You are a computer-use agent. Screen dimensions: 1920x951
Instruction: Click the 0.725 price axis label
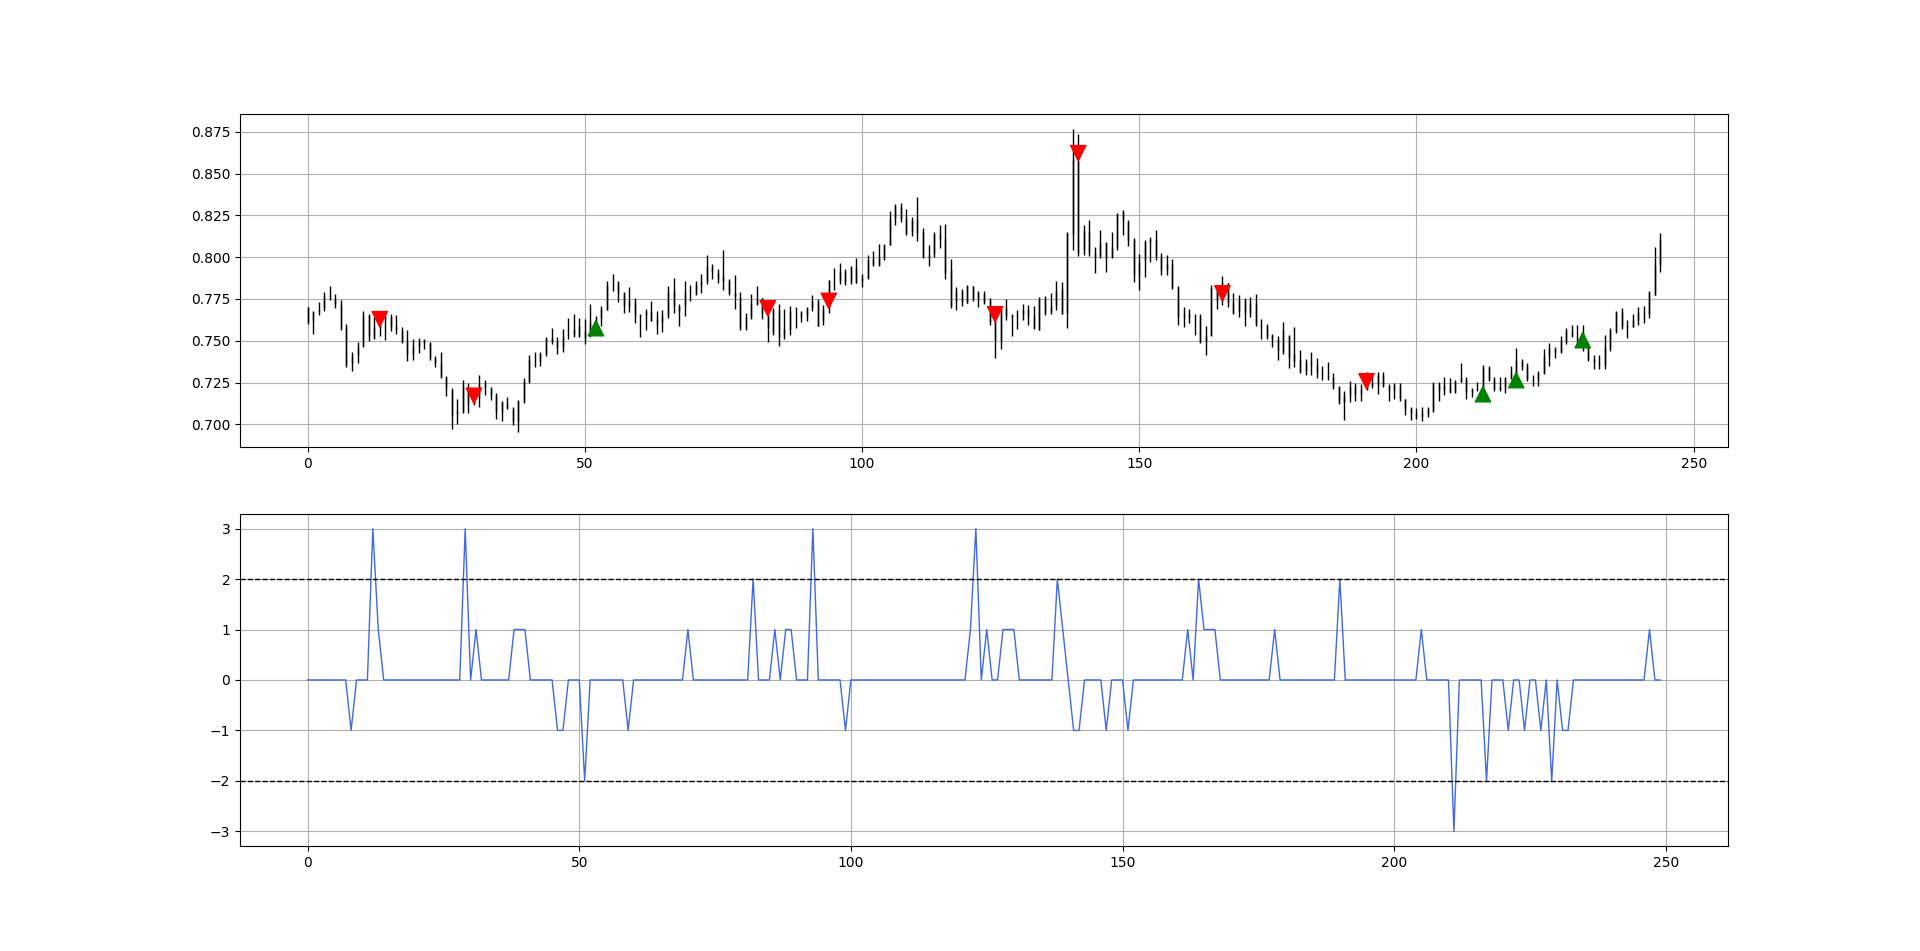pyautogui.click(x=211, y=383)
